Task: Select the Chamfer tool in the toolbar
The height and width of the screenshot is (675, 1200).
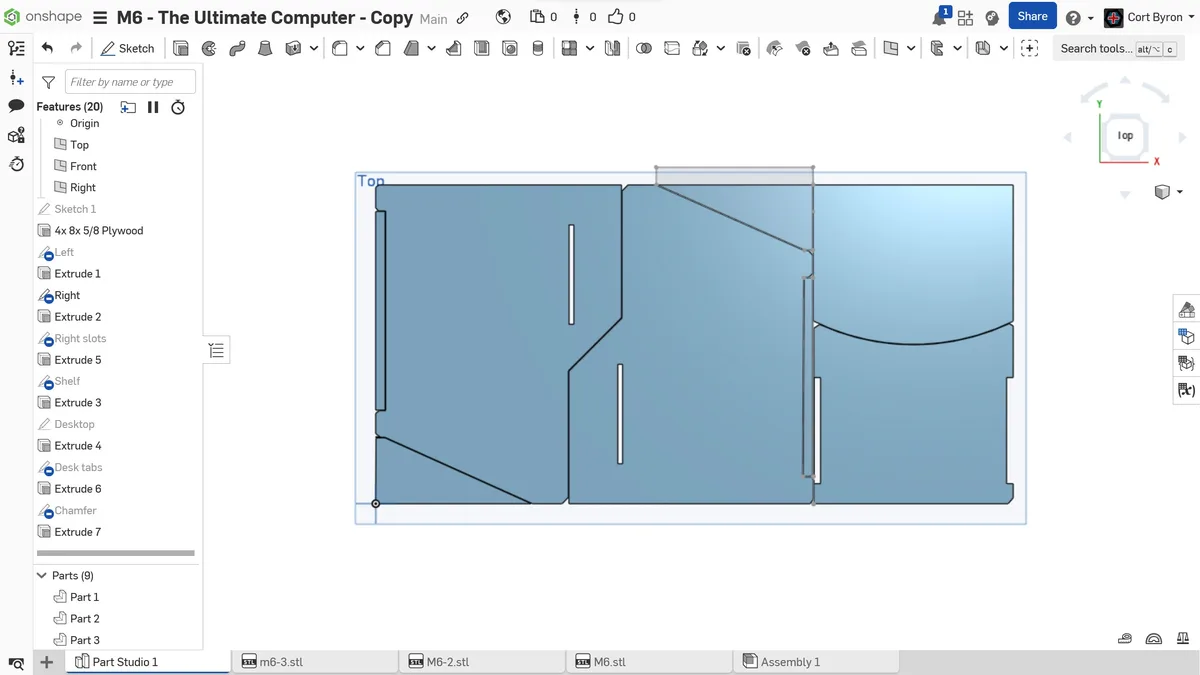Action: 383,48
